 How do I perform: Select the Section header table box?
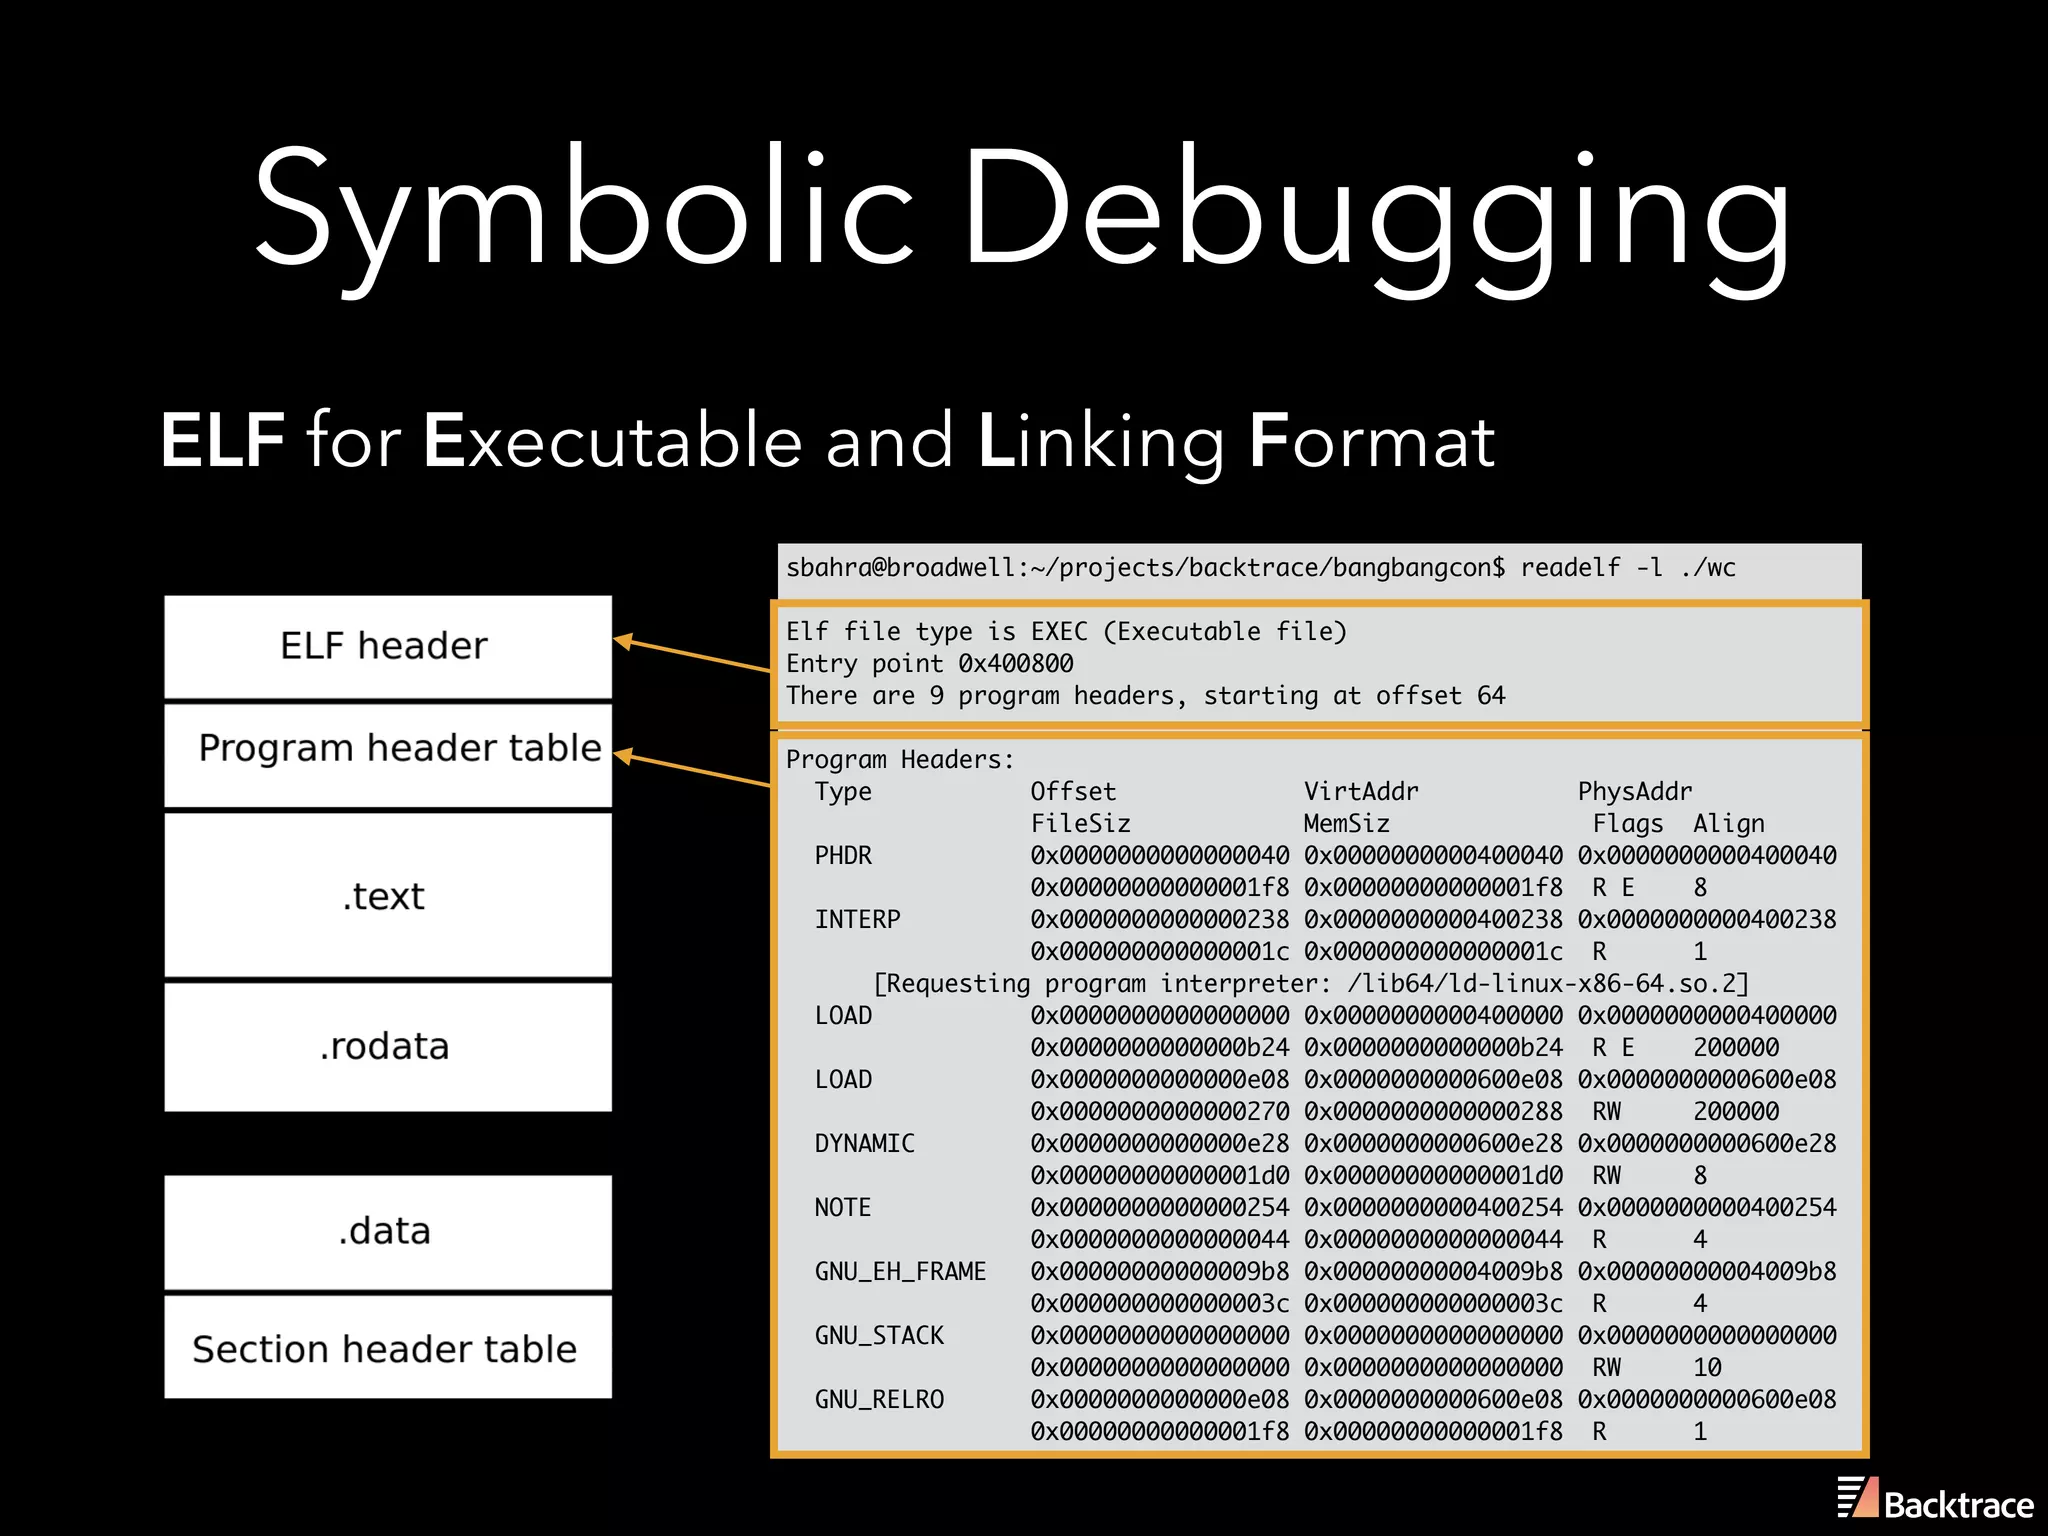388,1347
